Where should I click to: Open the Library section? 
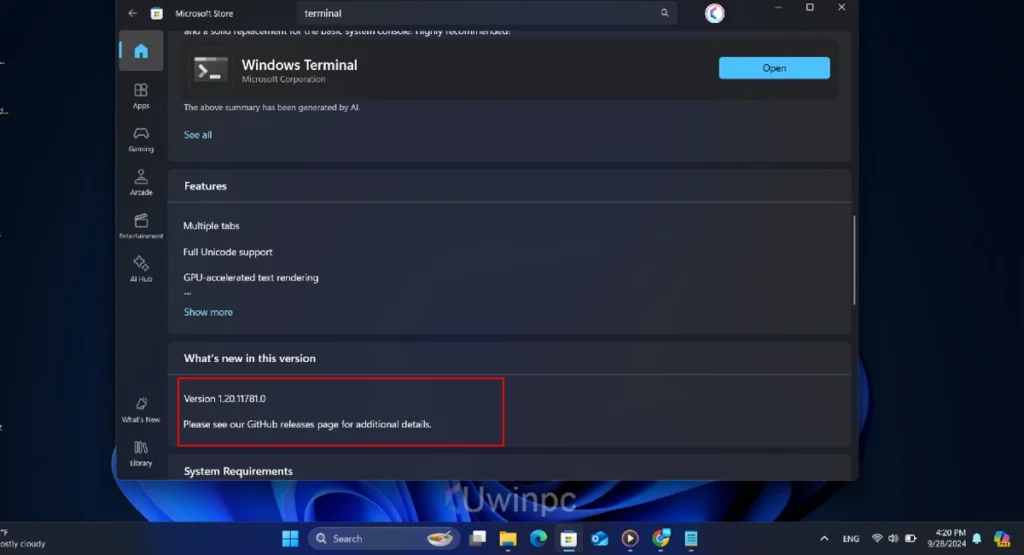pyautogui.click(x=141, y=453)
